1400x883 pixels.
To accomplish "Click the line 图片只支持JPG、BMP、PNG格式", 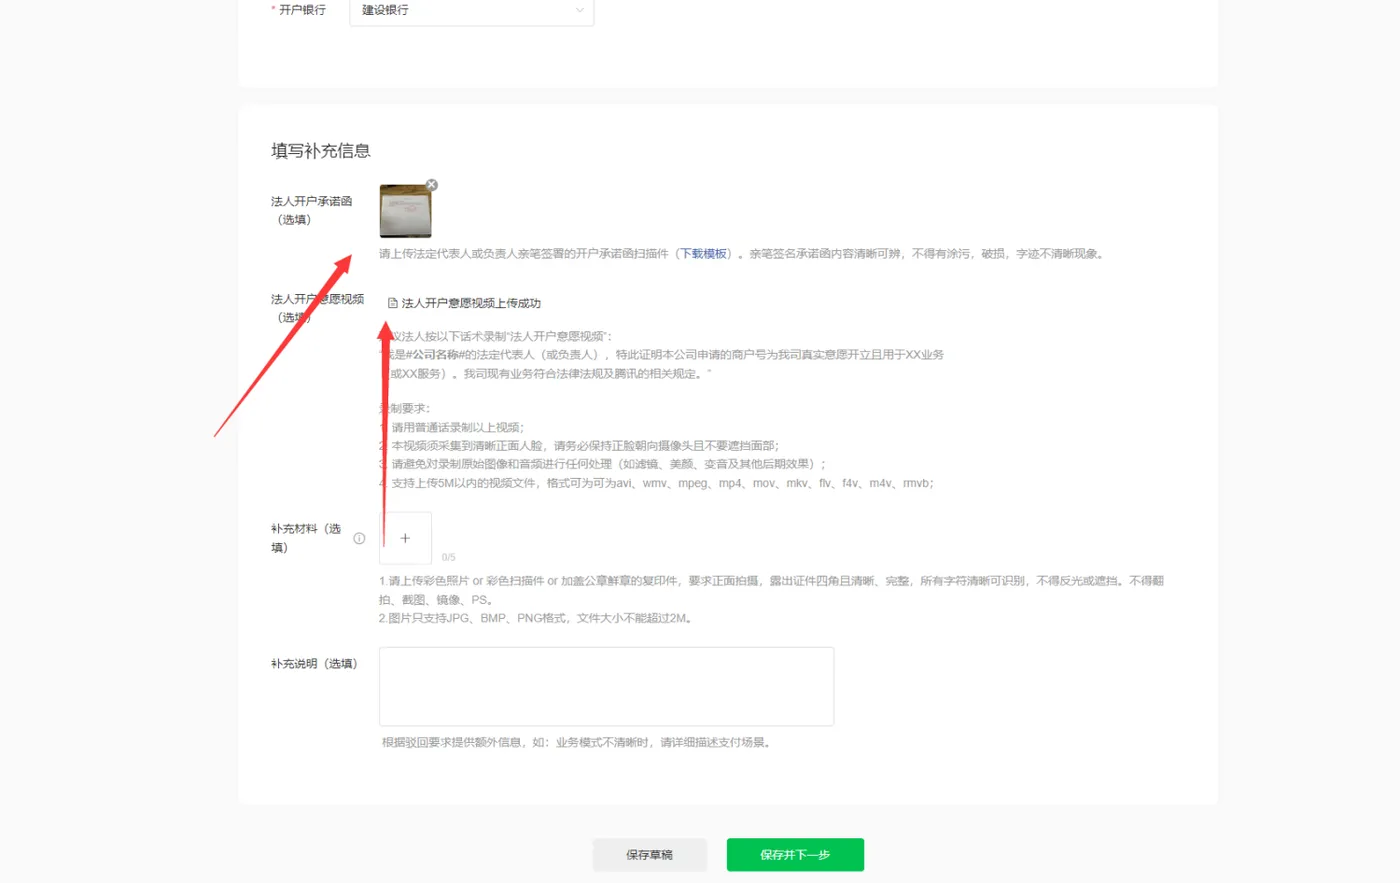I will tap(535, 618).
